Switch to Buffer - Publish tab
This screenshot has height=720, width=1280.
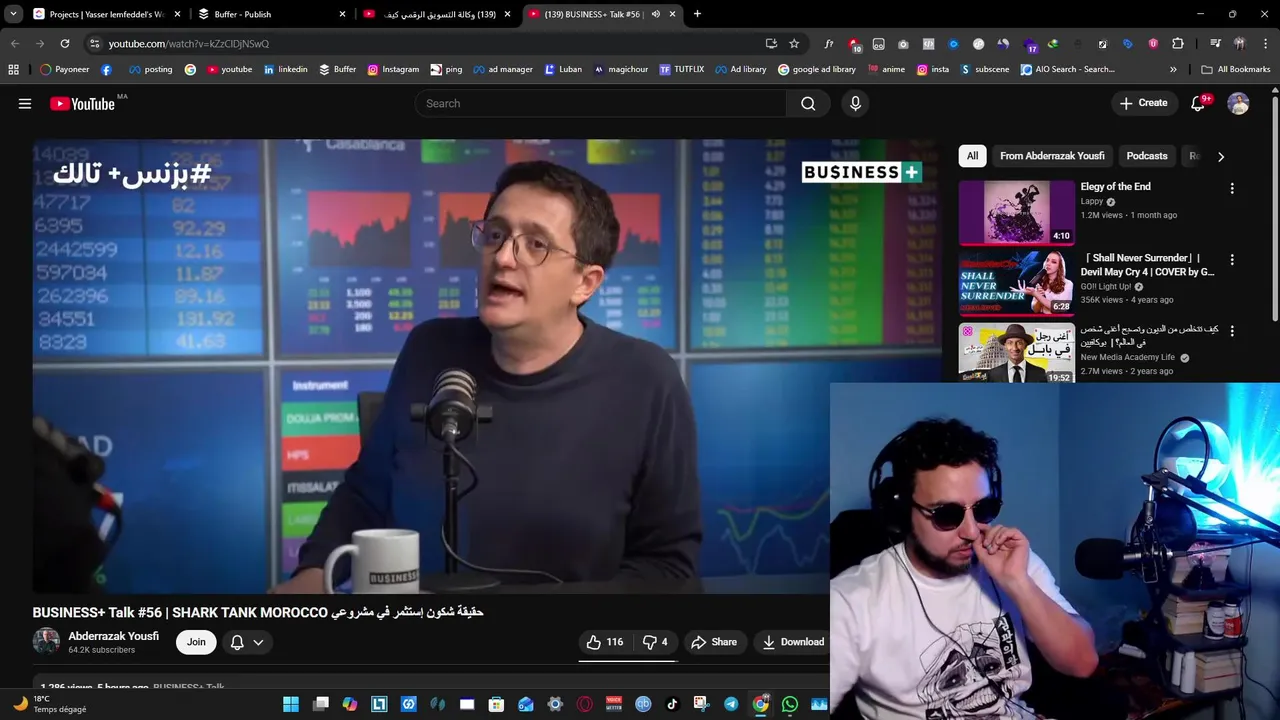click(x=270, y=14)
